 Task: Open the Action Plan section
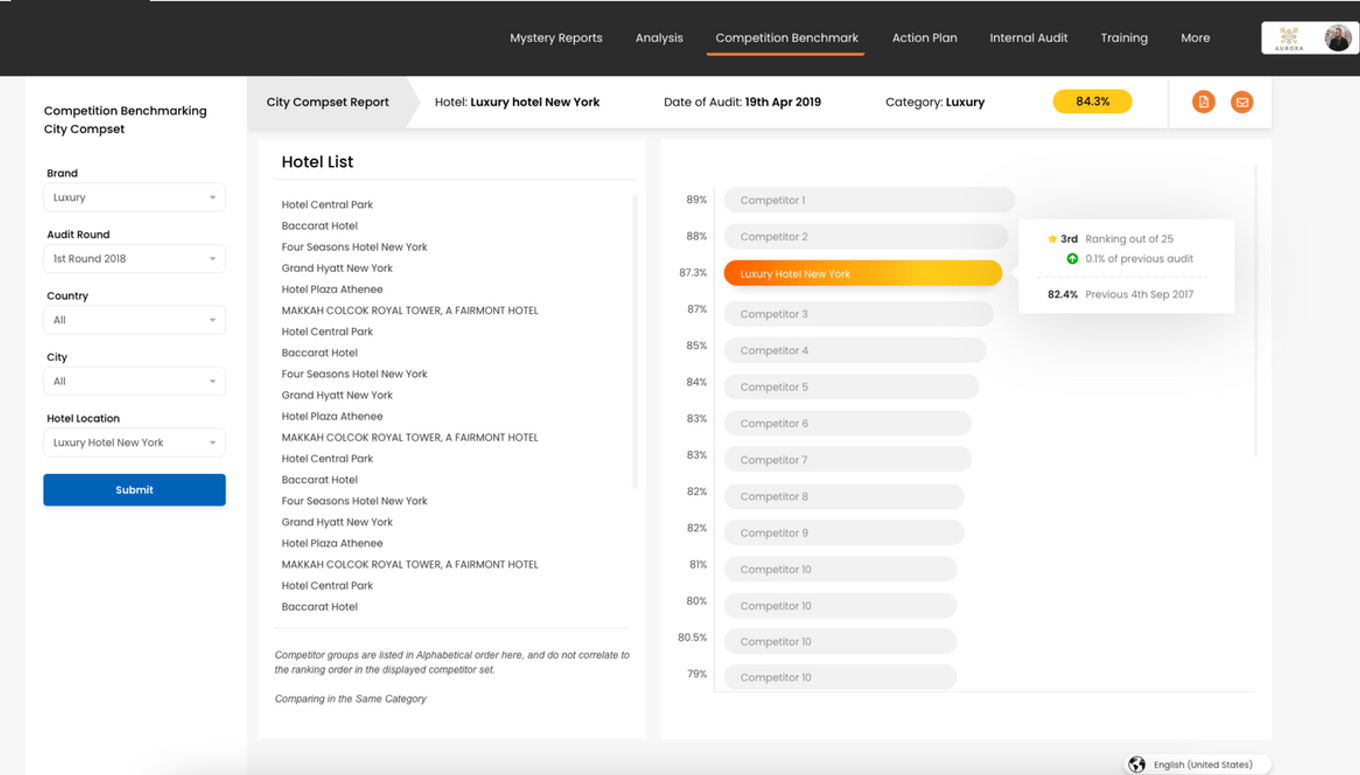click(924, 37)
